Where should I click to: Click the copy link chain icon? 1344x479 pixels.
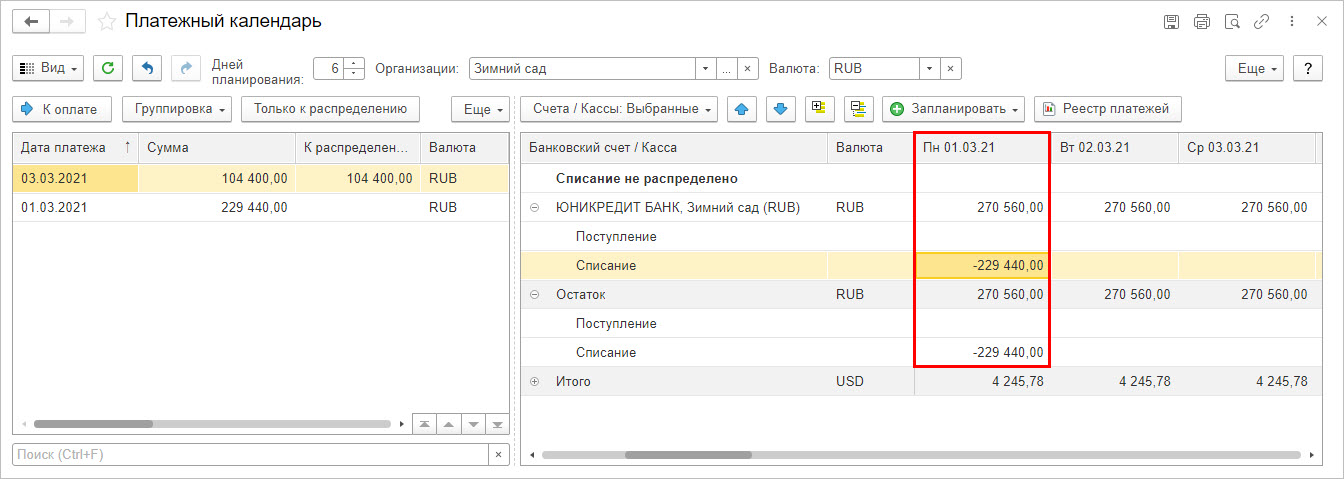pyautogui.click(x=1262, y=21)
